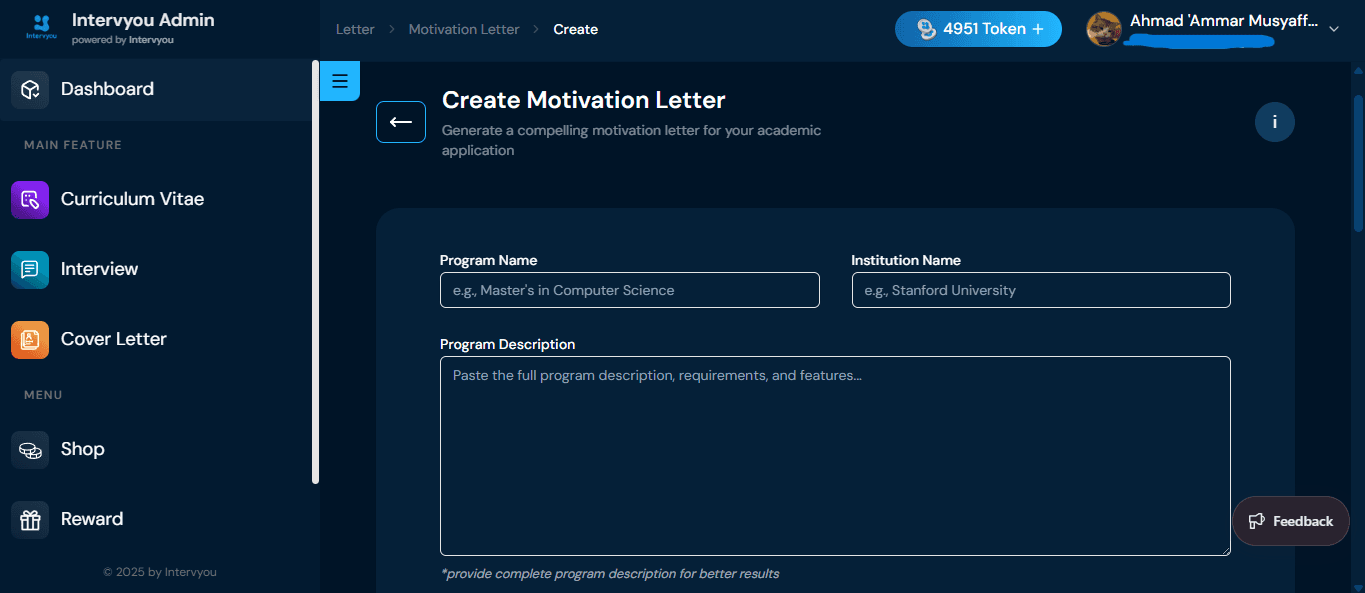
Task: Click the Letter breadcrumb link
Action: pos(355,29)
